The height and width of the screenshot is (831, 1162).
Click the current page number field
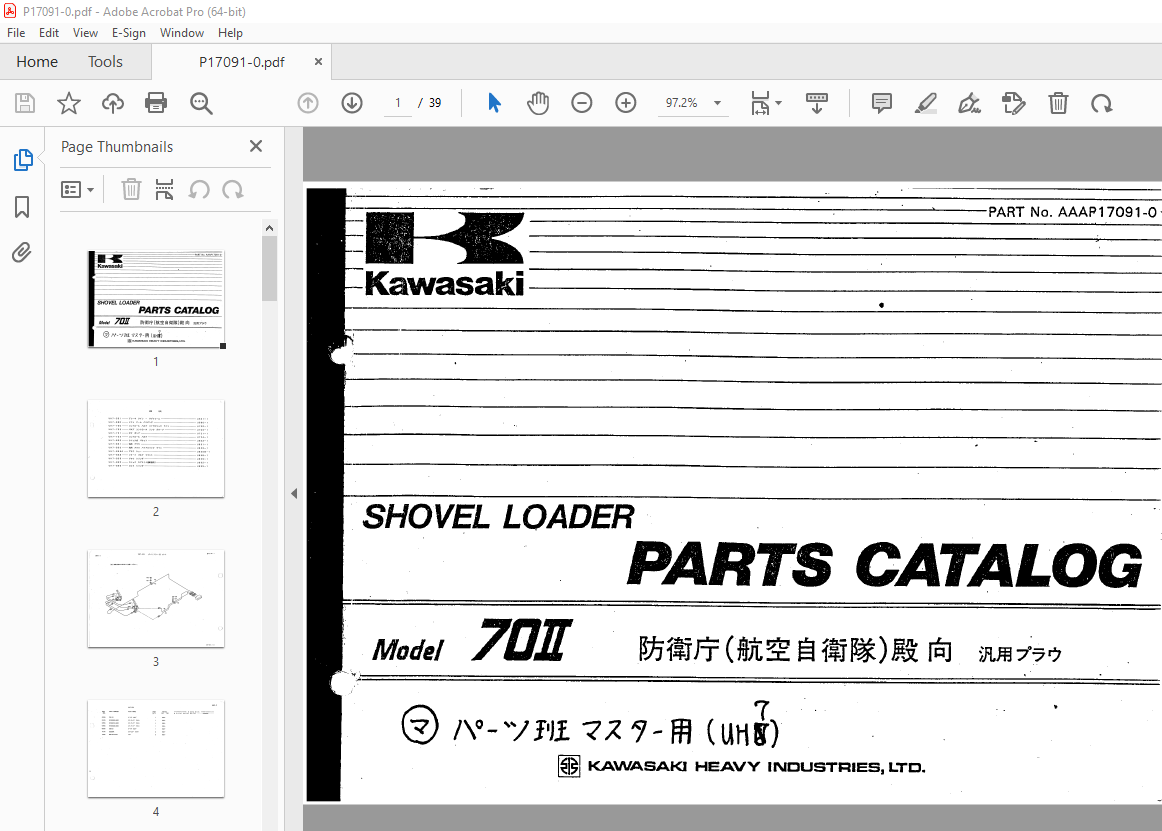[398, 103]
